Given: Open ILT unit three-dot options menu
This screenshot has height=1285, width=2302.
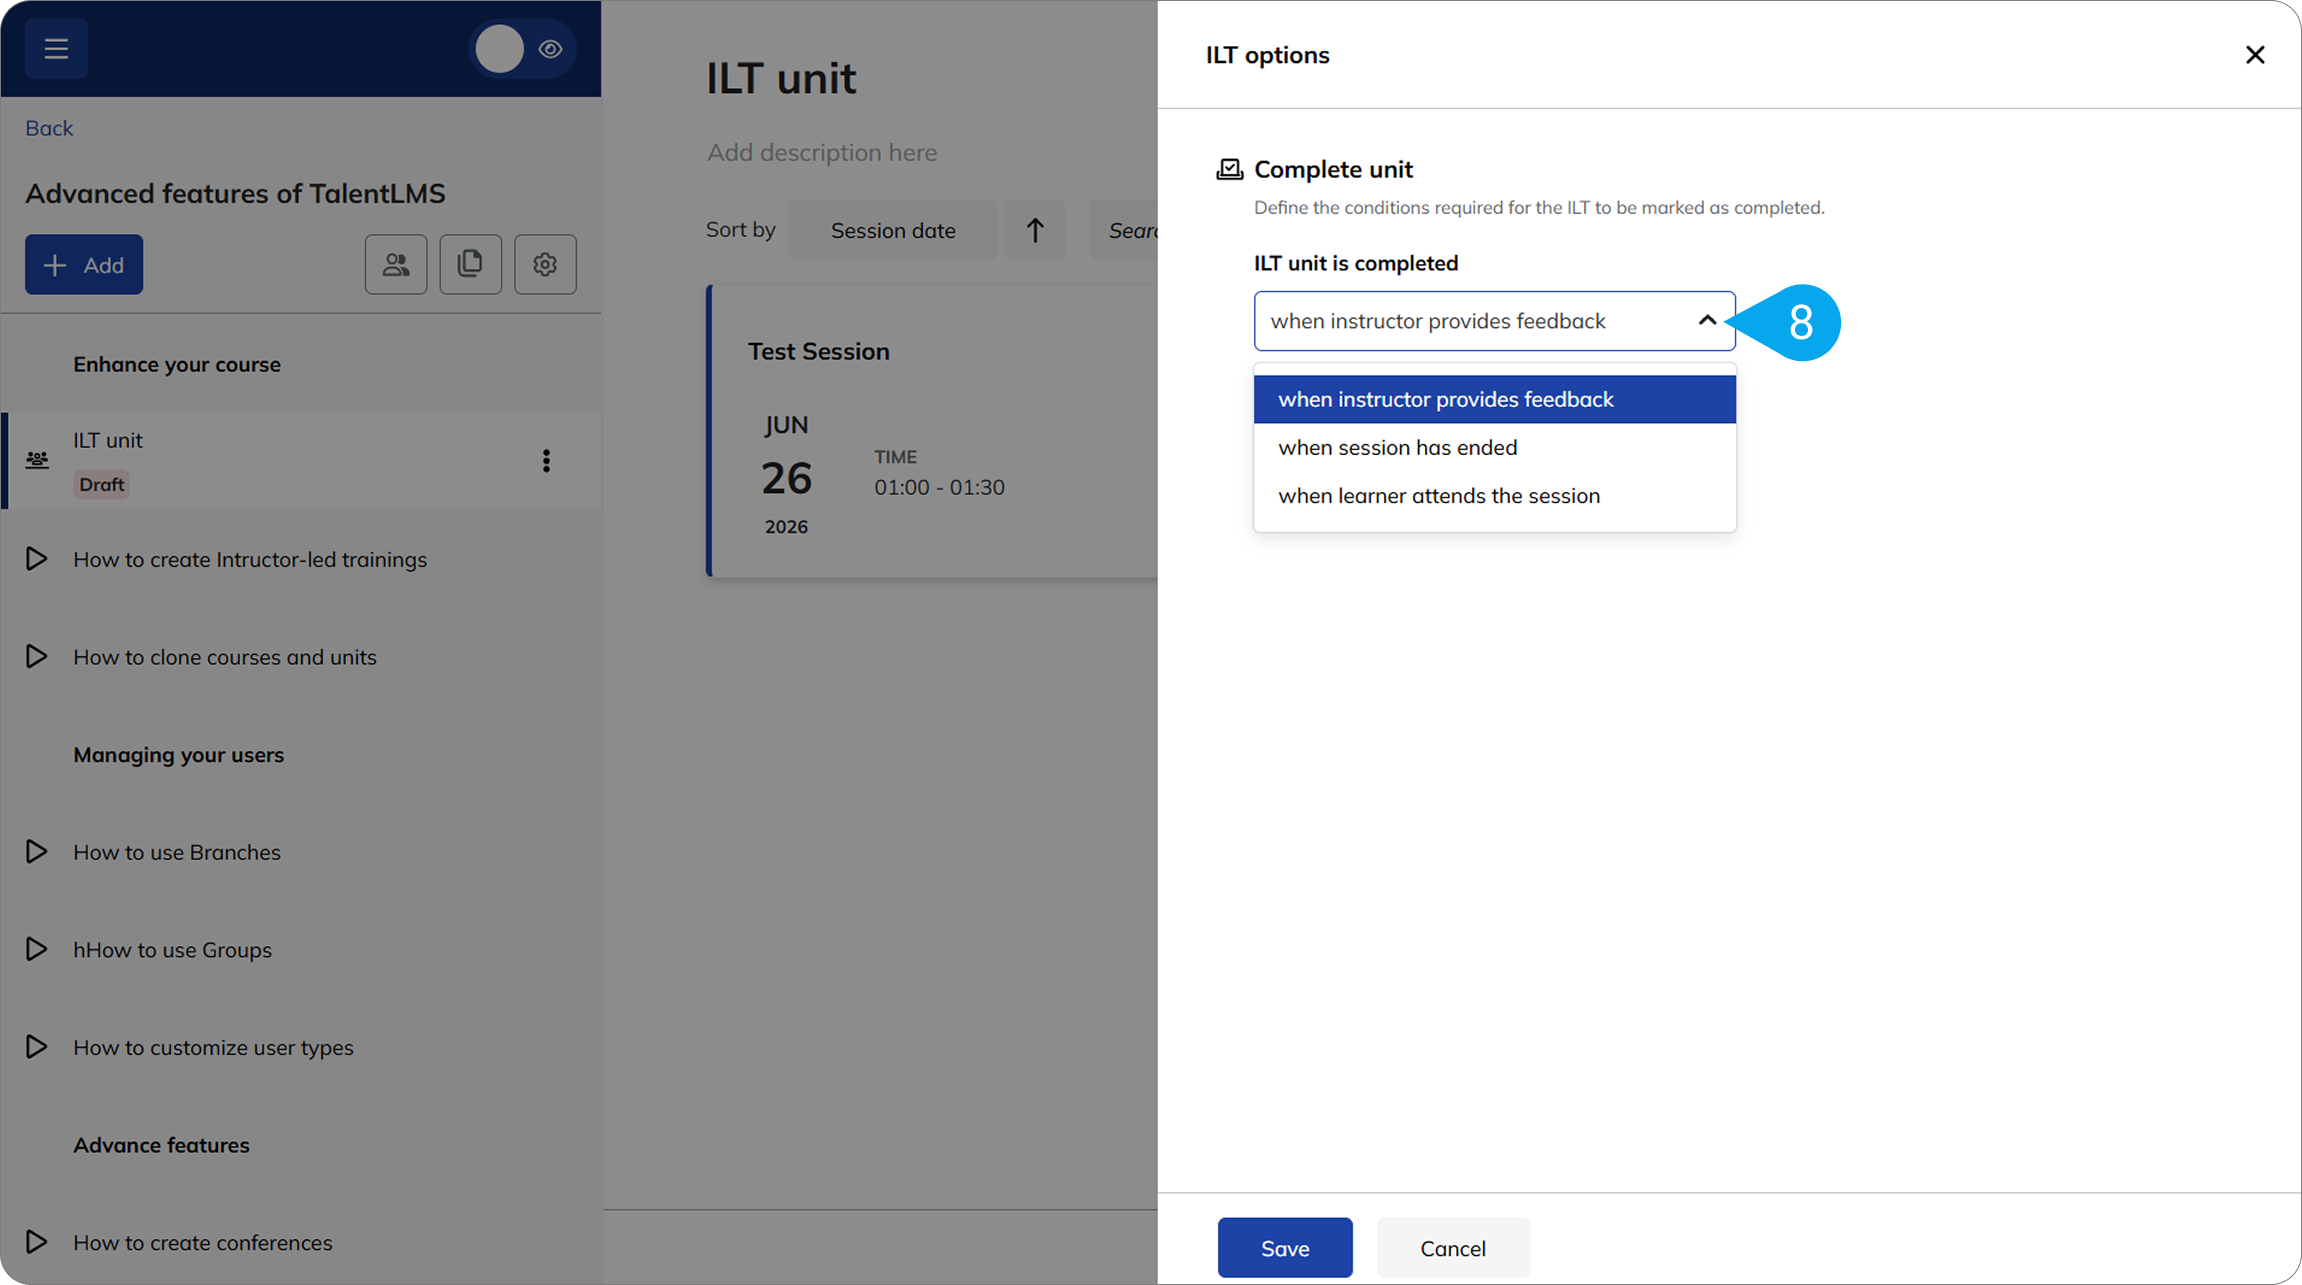Looking at the screenshot, I should point(546,461).
